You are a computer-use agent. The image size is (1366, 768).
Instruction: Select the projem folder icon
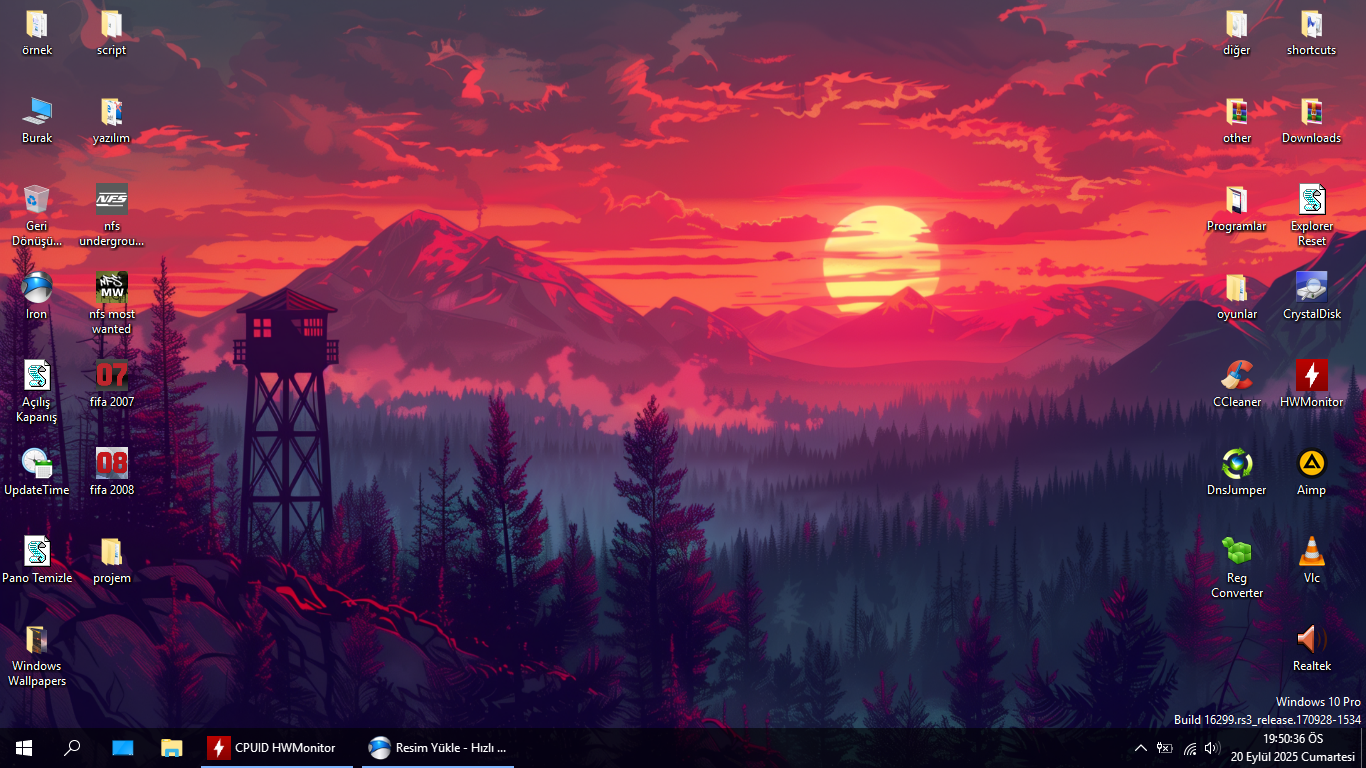click(x=111, y=552)
